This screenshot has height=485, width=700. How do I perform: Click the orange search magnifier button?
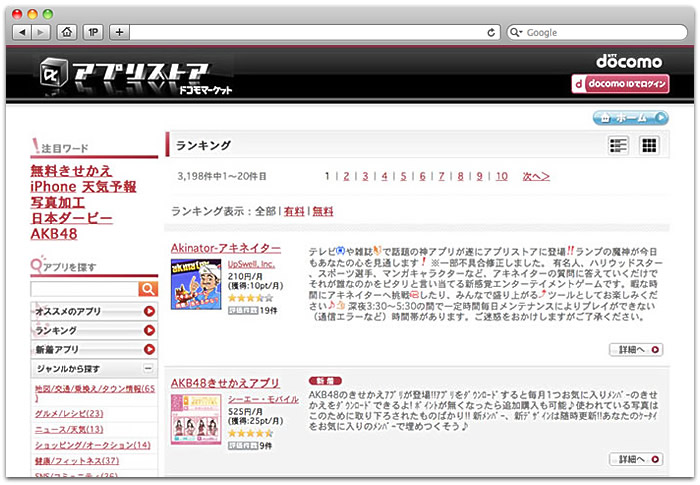[x=148, y=289]
